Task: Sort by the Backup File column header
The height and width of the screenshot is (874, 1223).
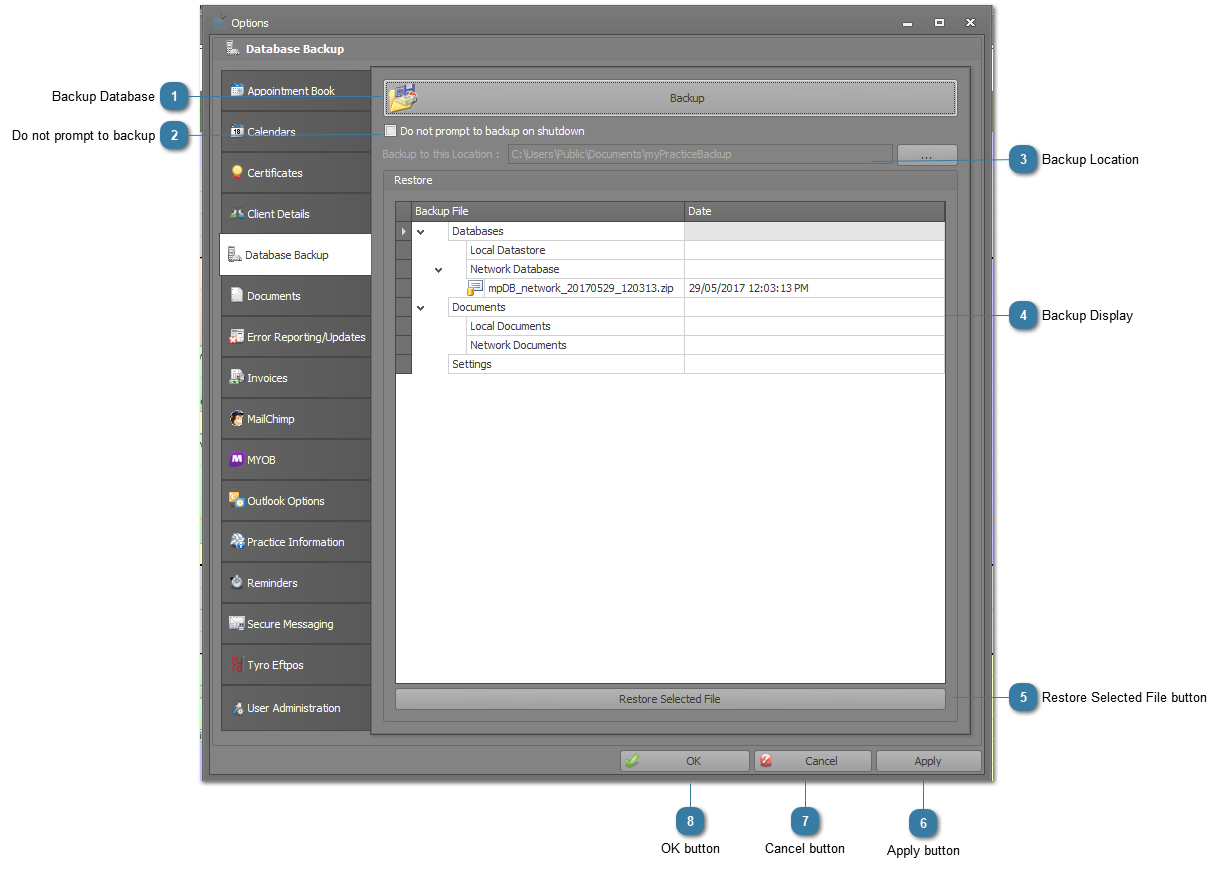Action: 548,212
